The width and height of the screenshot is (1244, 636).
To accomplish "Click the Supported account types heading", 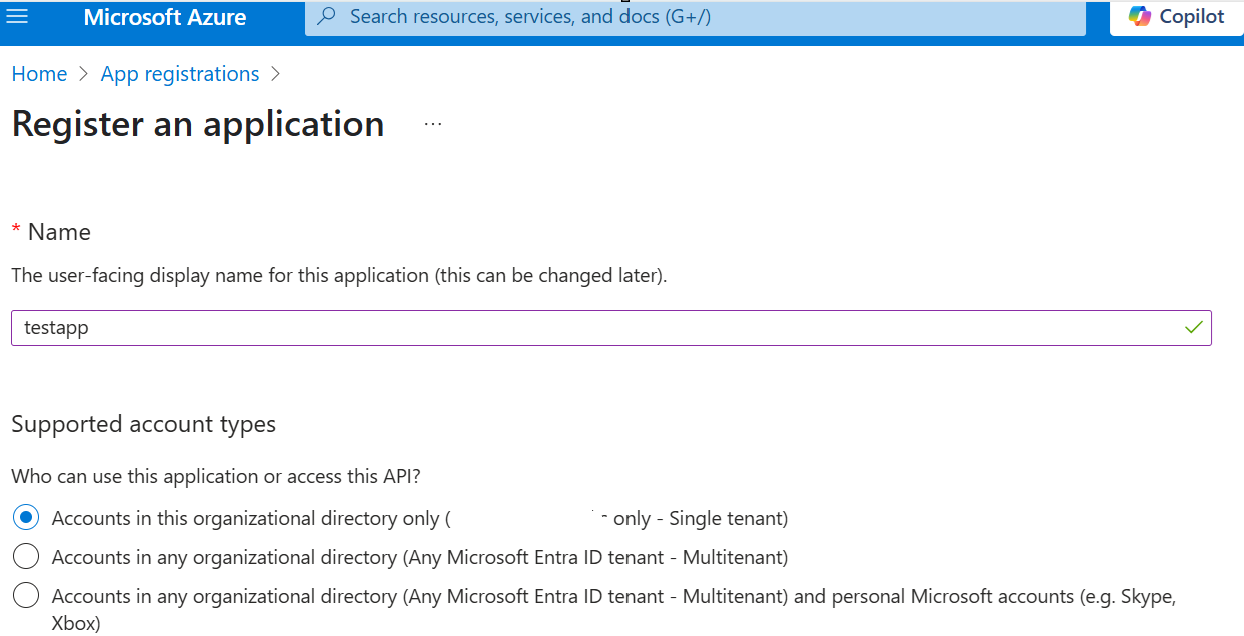I will [143, 424].
